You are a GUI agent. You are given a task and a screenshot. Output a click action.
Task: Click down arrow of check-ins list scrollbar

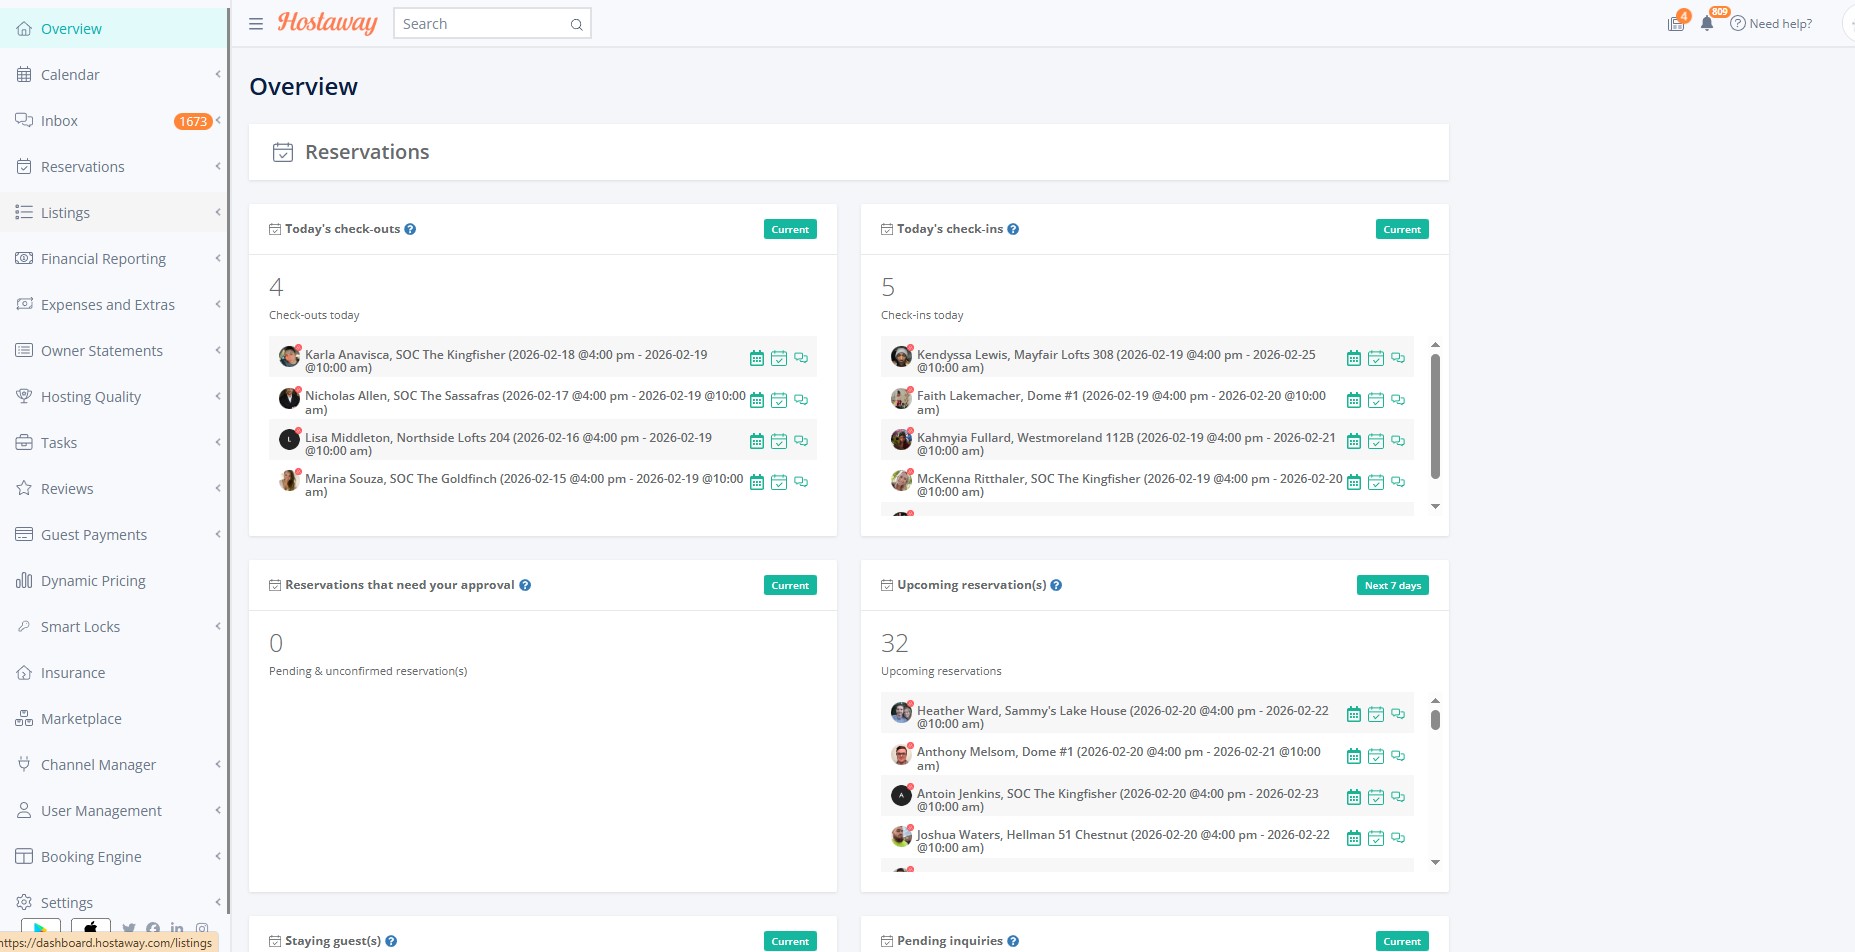(x=1435, y=506)
